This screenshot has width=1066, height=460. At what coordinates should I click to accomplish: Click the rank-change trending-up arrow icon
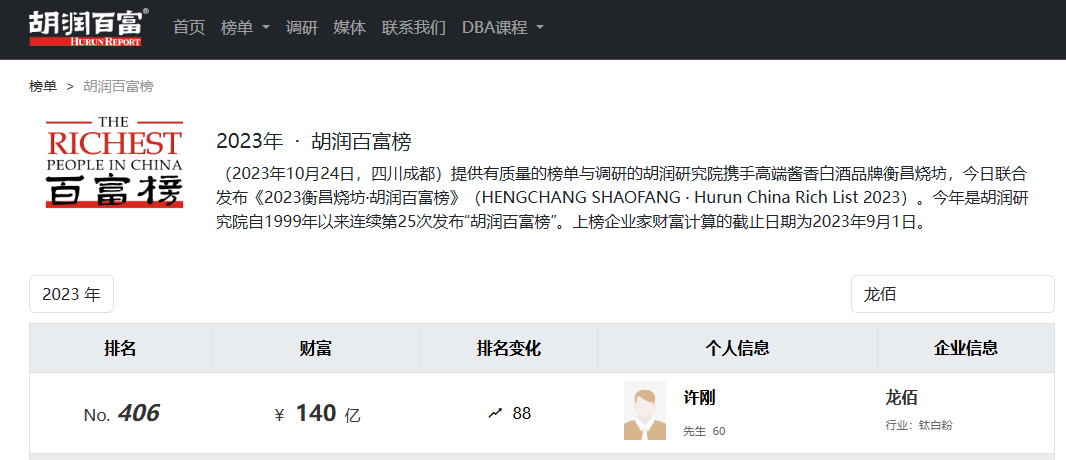(495, 413)
